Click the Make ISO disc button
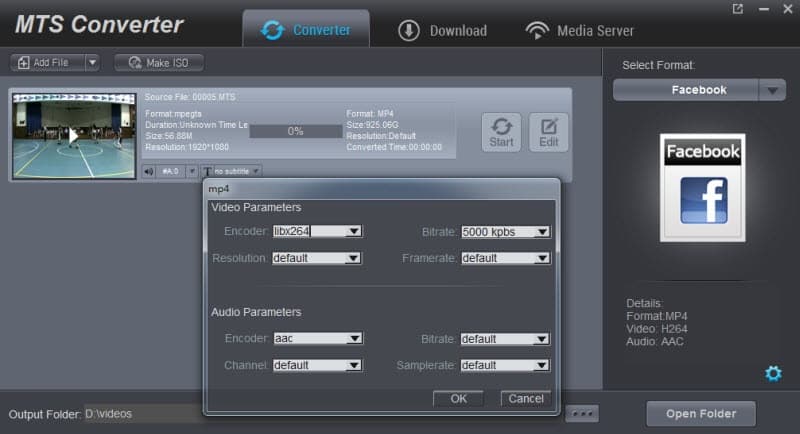800x434 pixels. tap(159, 63)
